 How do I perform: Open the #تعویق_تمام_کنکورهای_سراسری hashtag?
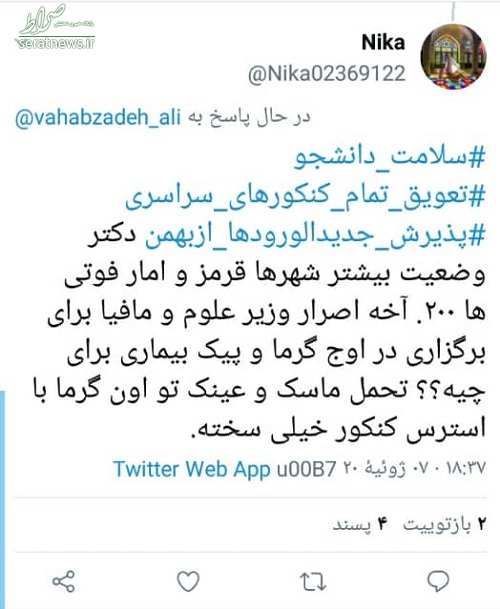tap(305, 197)
